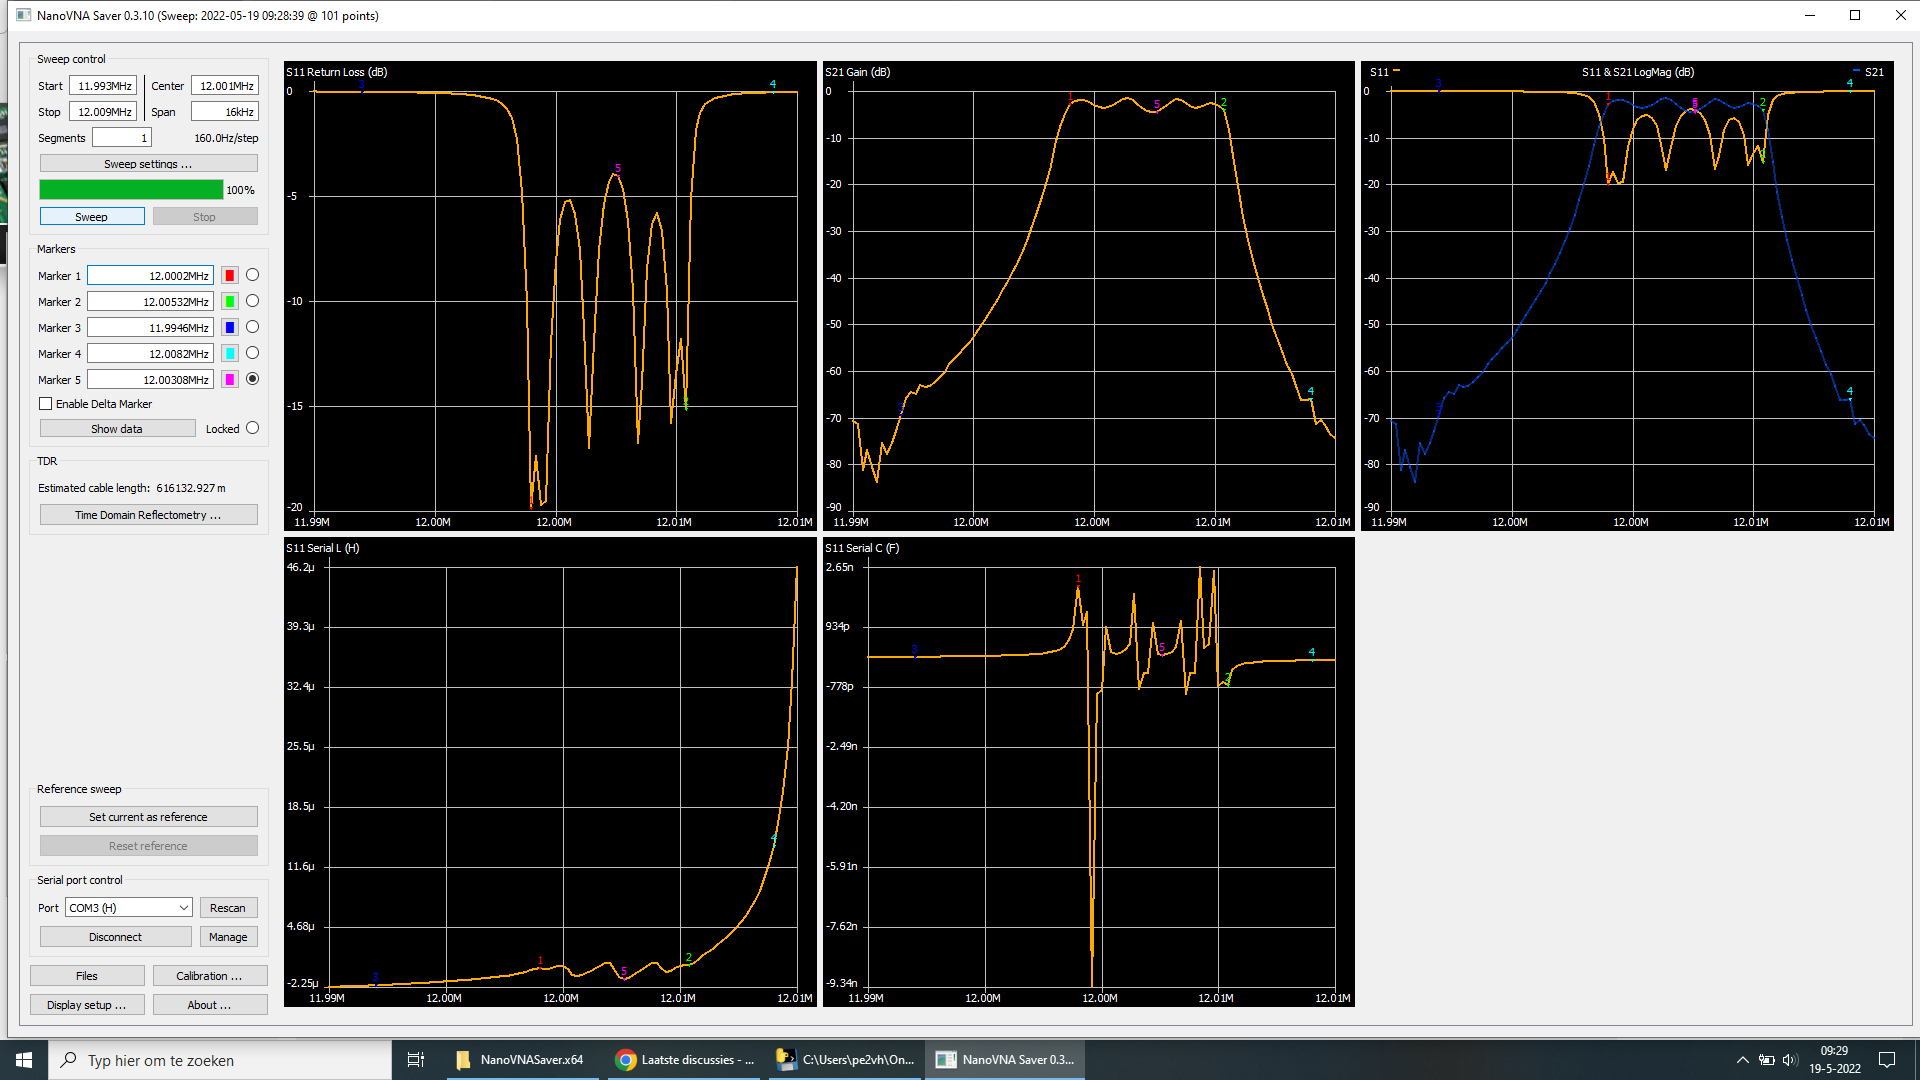This screenshot has width=1920, height=1080.
Task: Select NanoVNA Saver 0.3 taskbar item
Action: coord(1005,1060)
